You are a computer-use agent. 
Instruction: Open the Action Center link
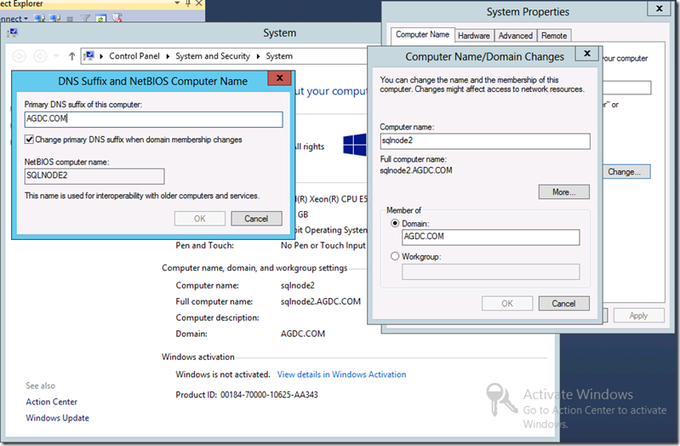(x=52, y=402)
